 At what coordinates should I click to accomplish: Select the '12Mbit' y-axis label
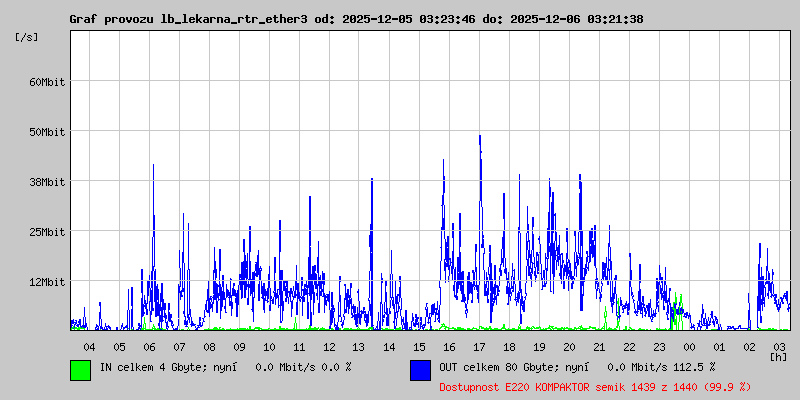coord(47,282)
